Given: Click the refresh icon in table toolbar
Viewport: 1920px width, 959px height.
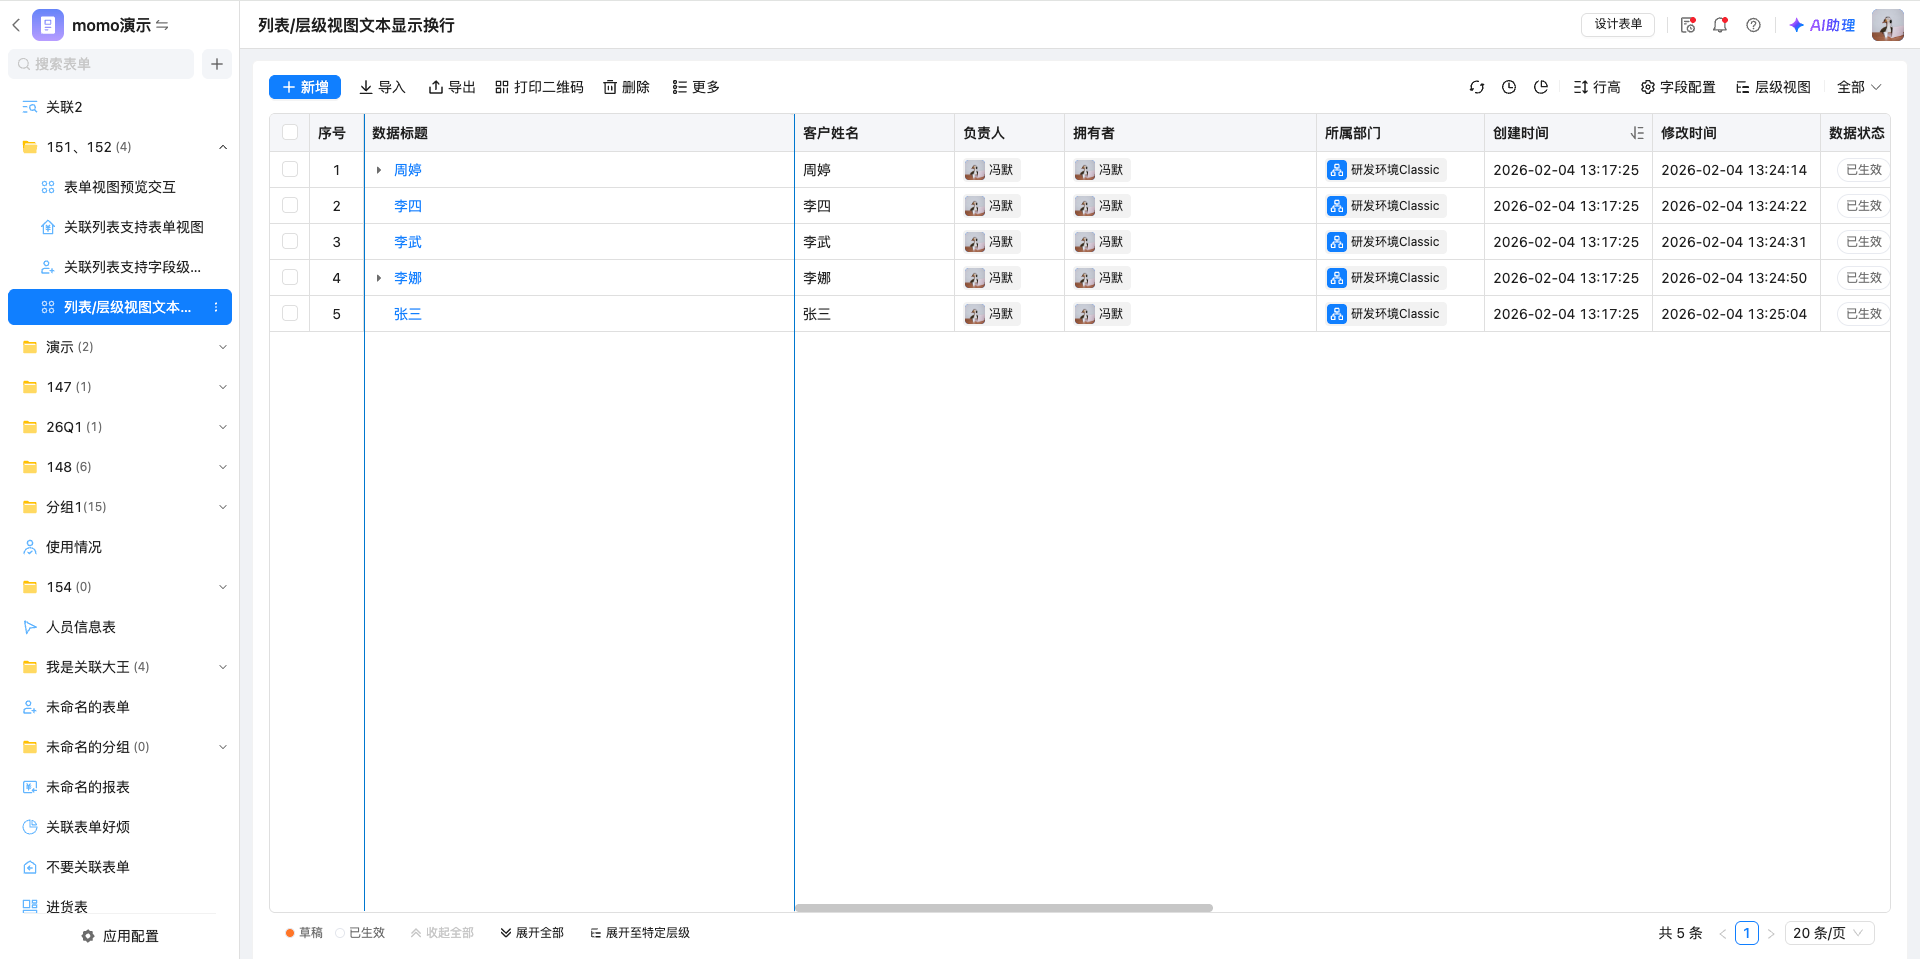Looking at the screenshot, I should coord(1477,87).
